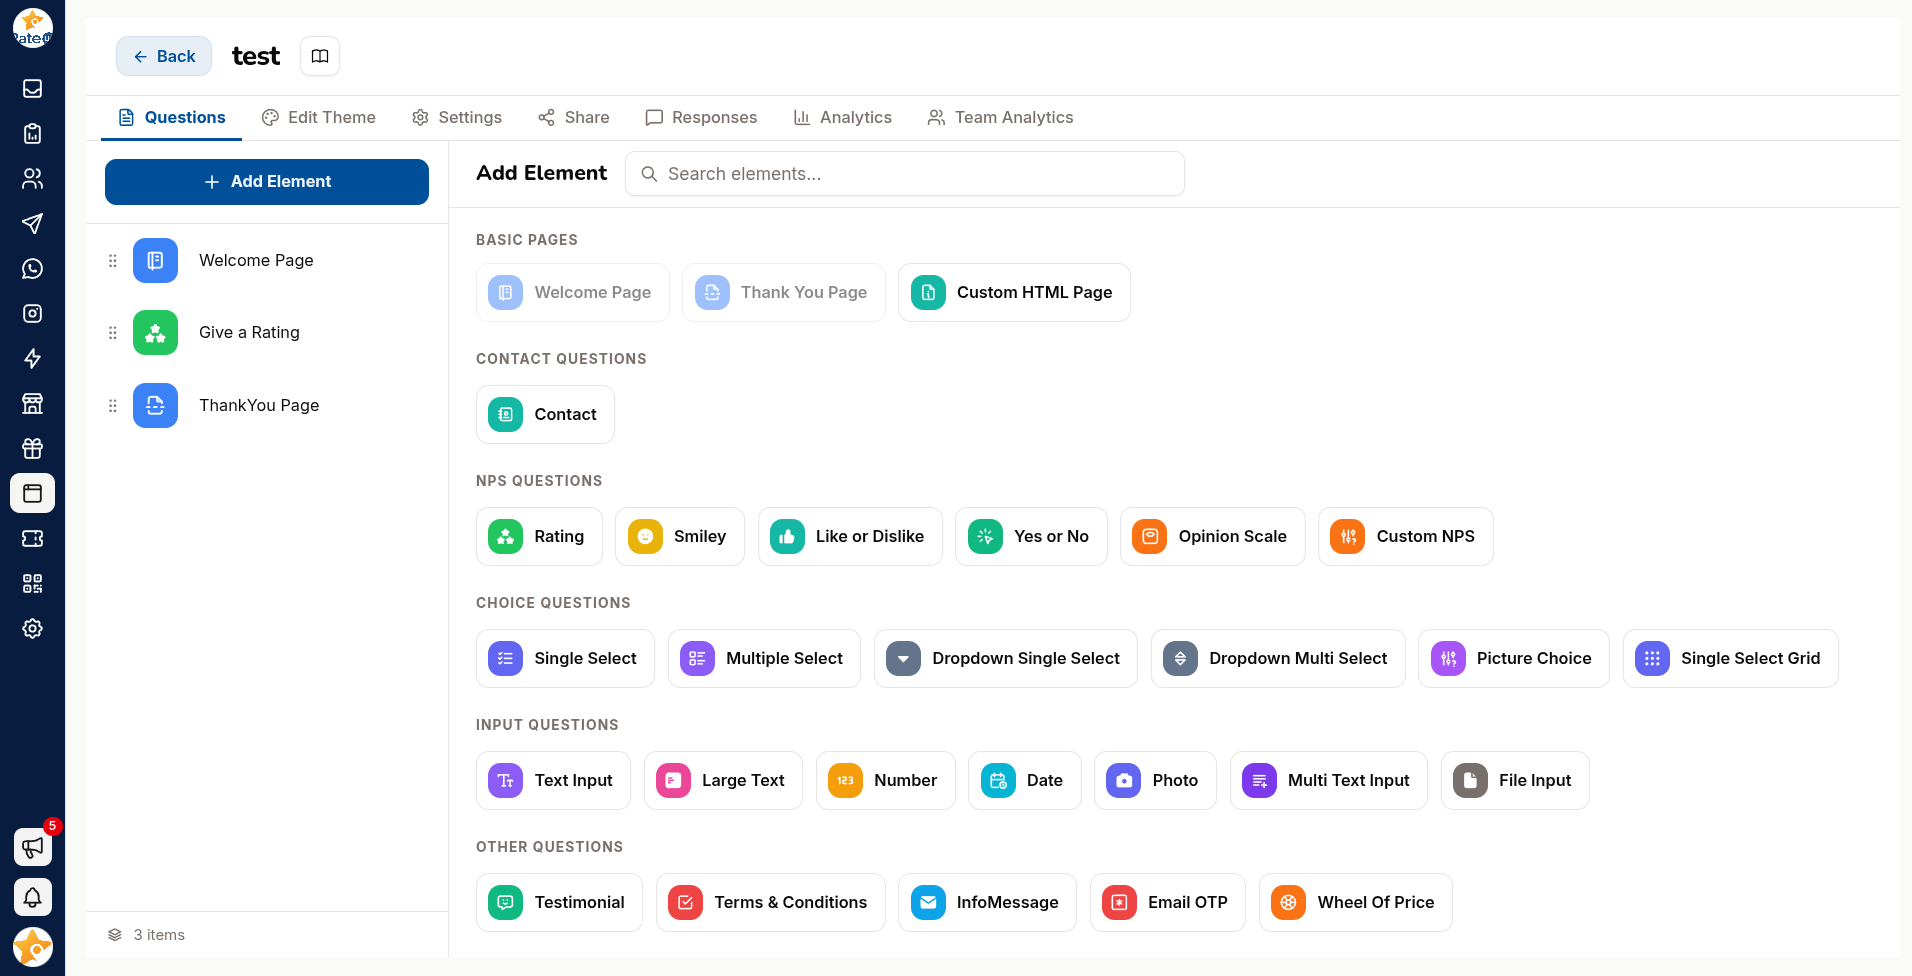Screen dimensions: 1912x976
Task: Open the Instagram sidebar icon
Action: pos(32,314)
